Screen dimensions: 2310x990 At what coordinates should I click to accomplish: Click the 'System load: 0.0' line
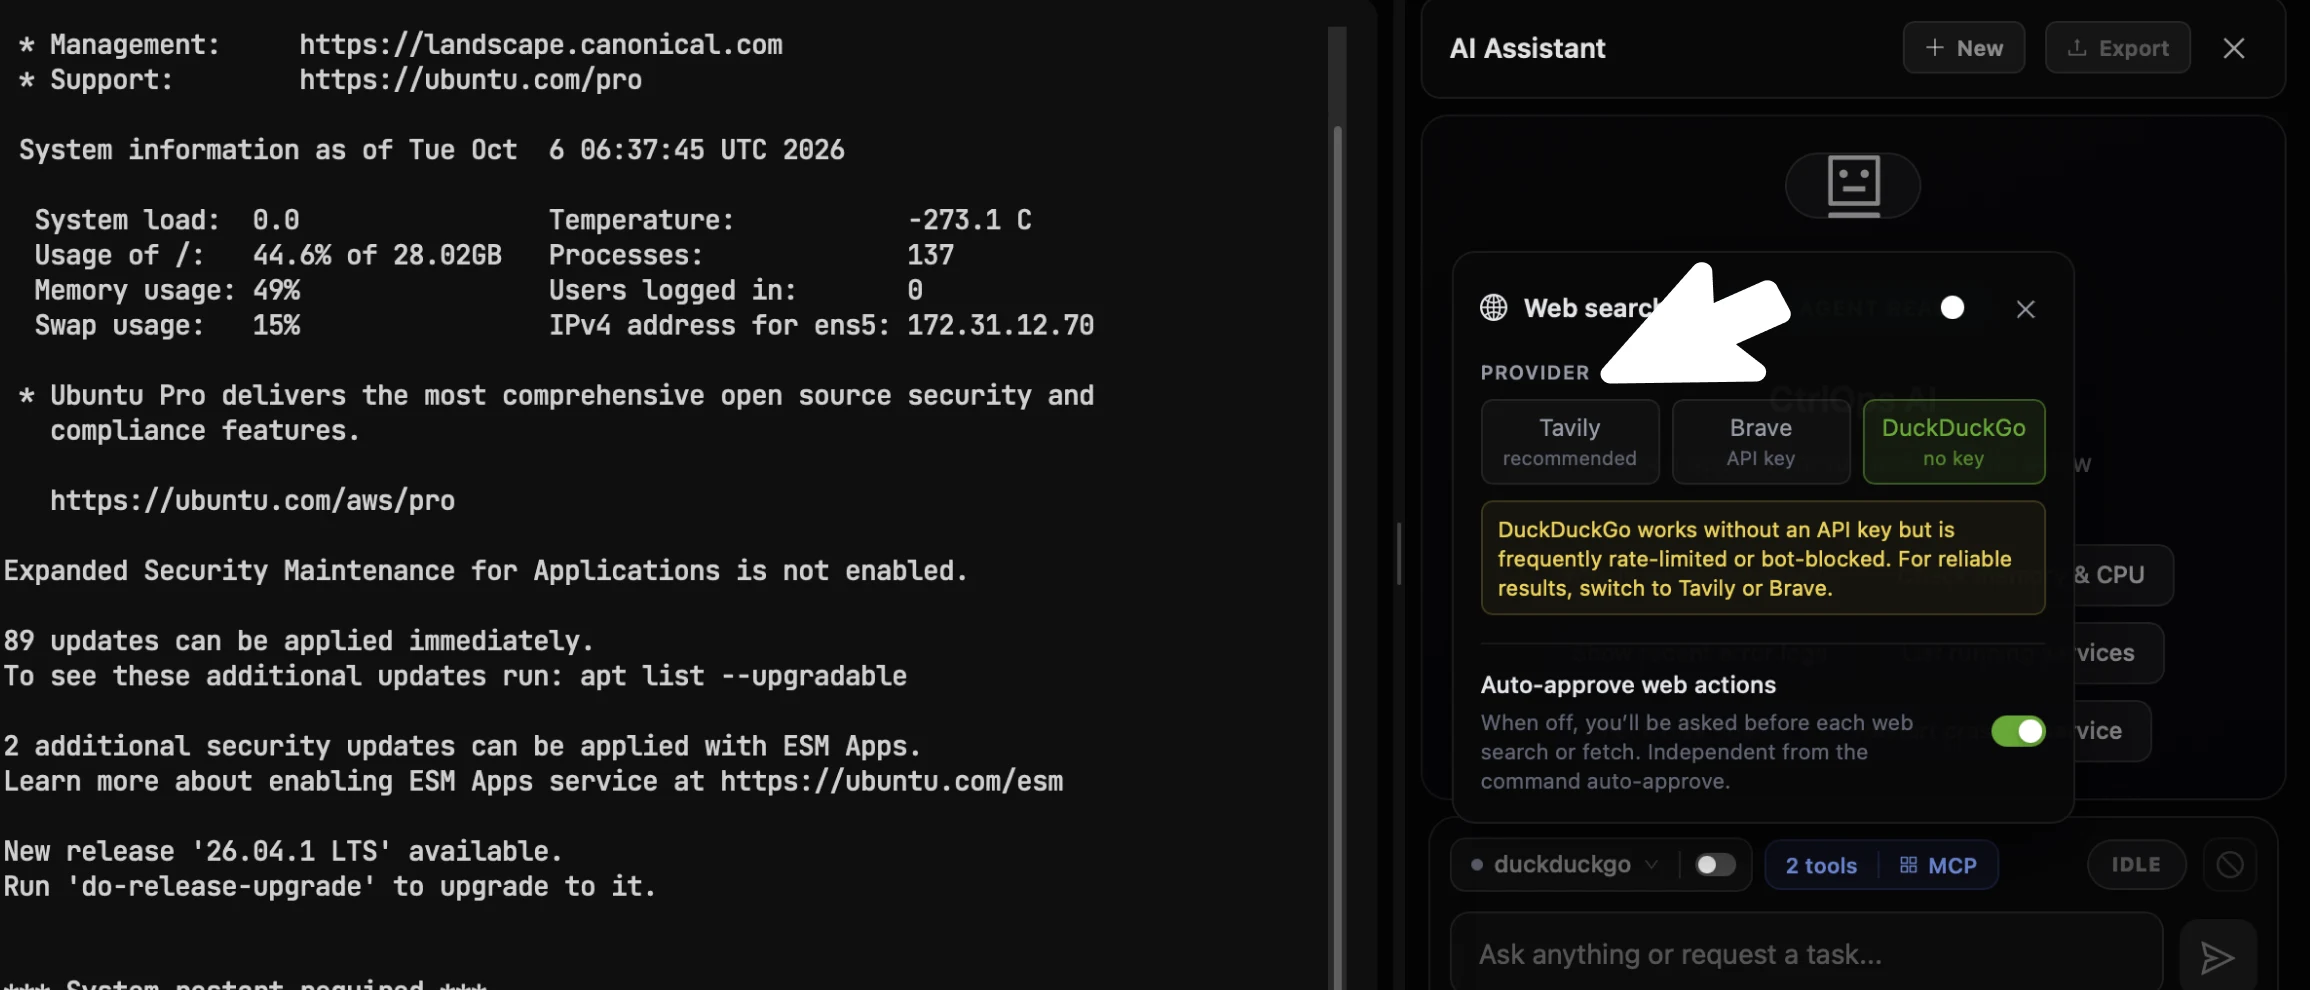pyautogui.click(x=167, y=220)
